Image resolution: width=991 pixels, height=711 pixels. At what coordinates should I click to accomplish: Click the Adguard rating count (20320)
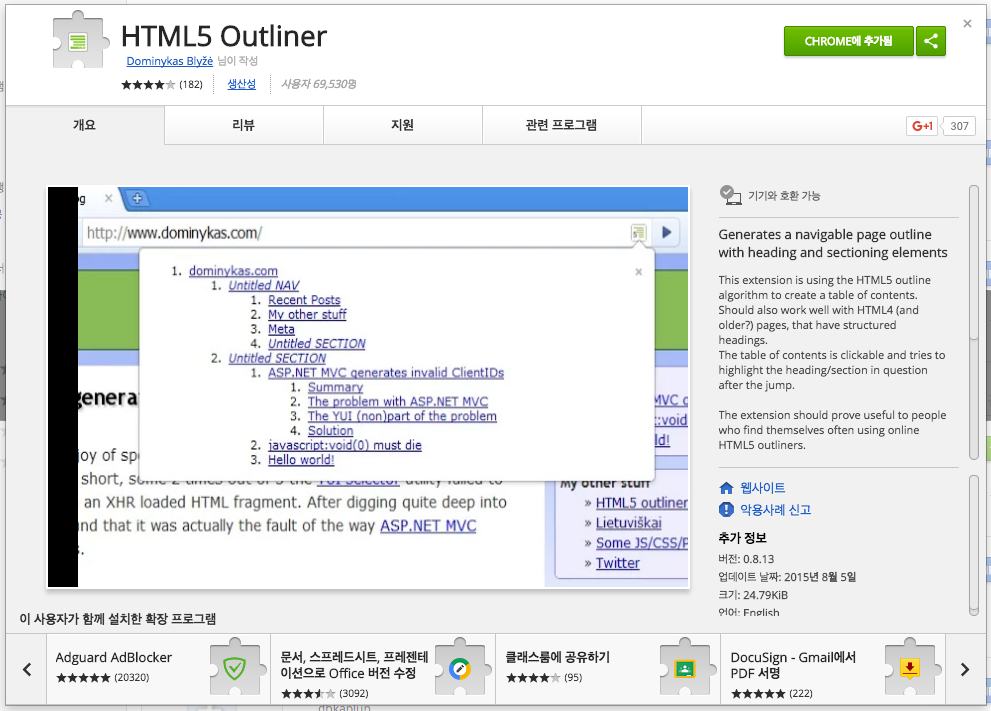[131, 678]
